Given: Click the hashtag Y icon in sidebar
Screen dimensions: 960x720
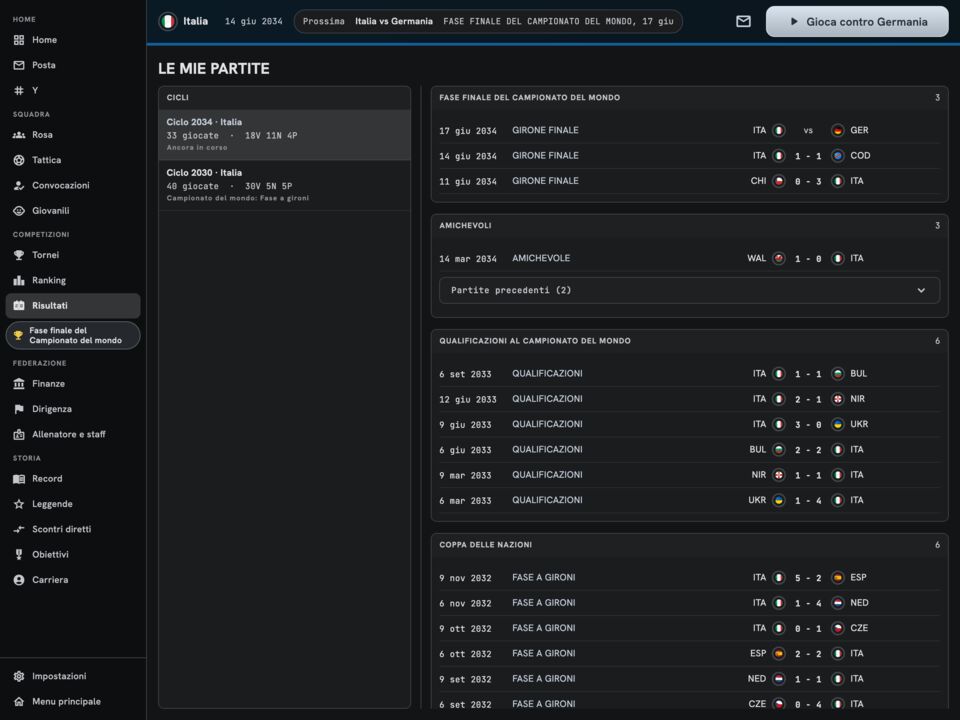Looking at the screenshot, I should tap(19, 91).
